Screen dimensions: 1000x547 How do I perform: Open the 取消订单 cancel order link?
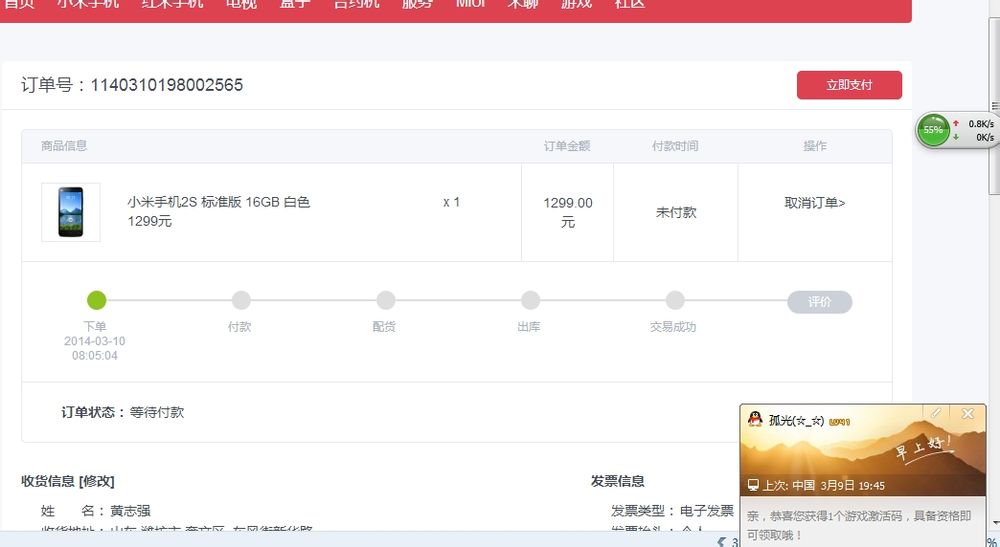(814, 203)
